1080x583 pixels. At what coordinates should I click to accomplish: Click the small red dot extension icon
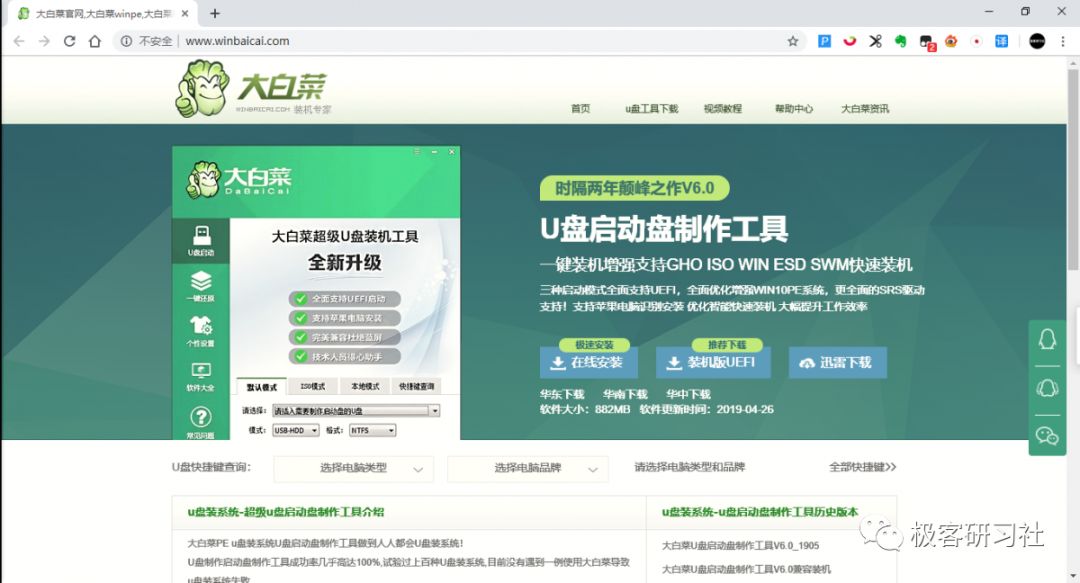976,41
